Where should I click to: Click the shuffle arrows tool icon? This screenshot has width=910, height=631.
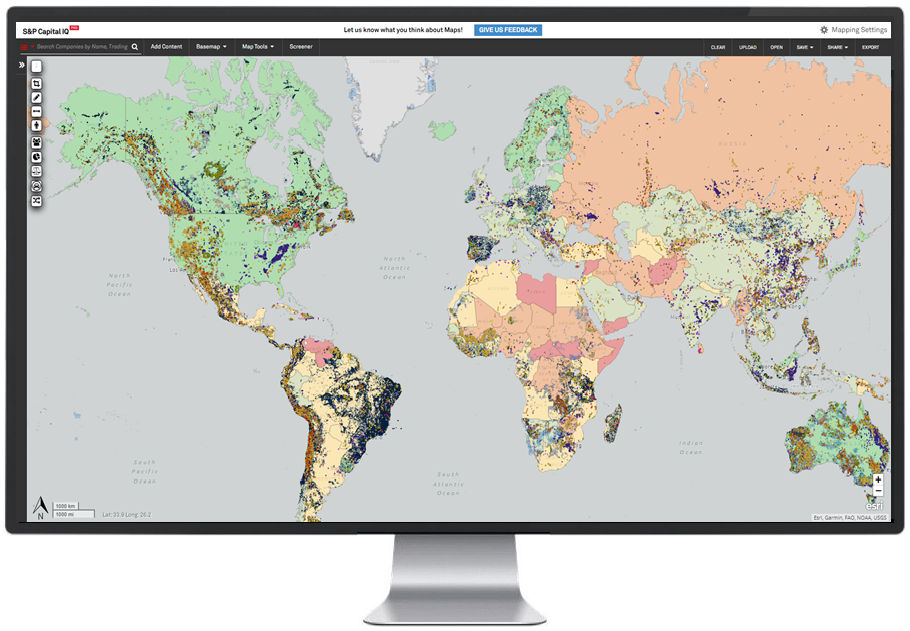37,201
